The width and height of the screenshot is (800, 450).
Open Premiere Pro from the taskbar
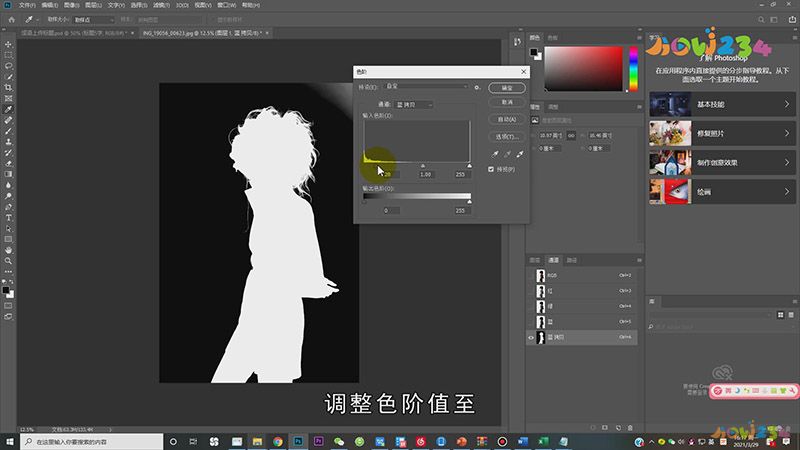(x=318, y=441)
